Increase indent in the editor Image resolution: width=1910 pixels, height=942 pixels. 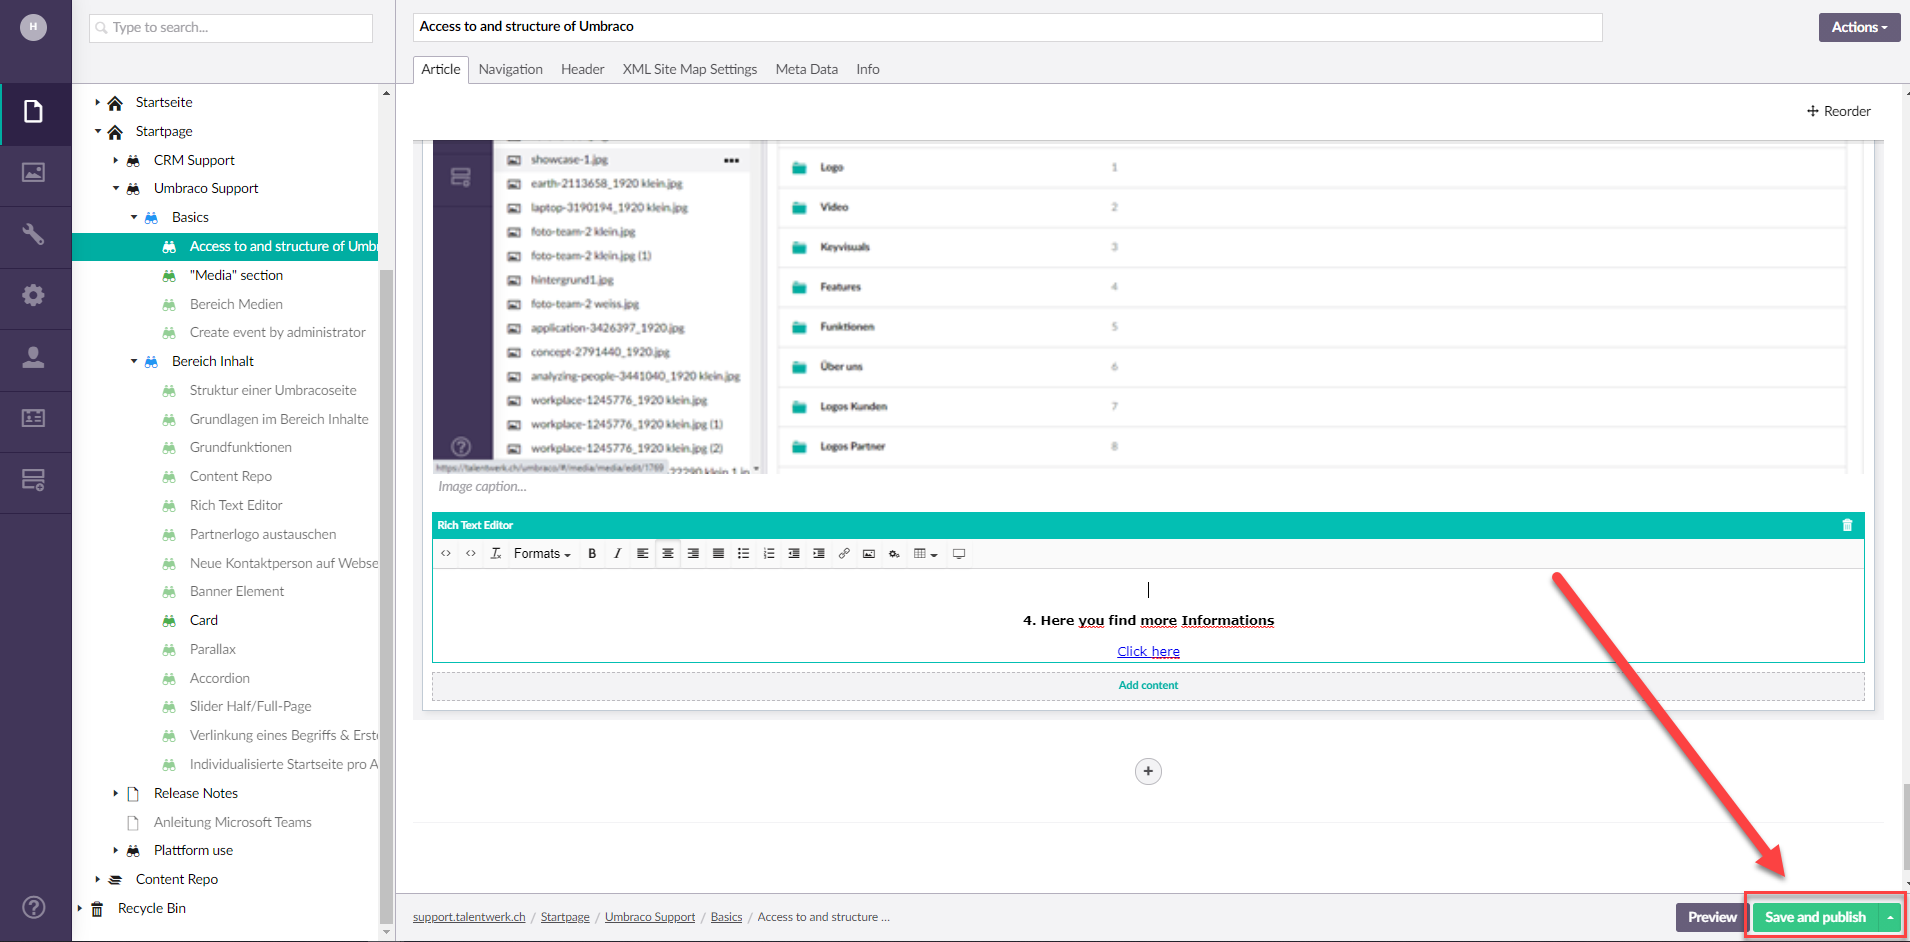tap(819, 554)
